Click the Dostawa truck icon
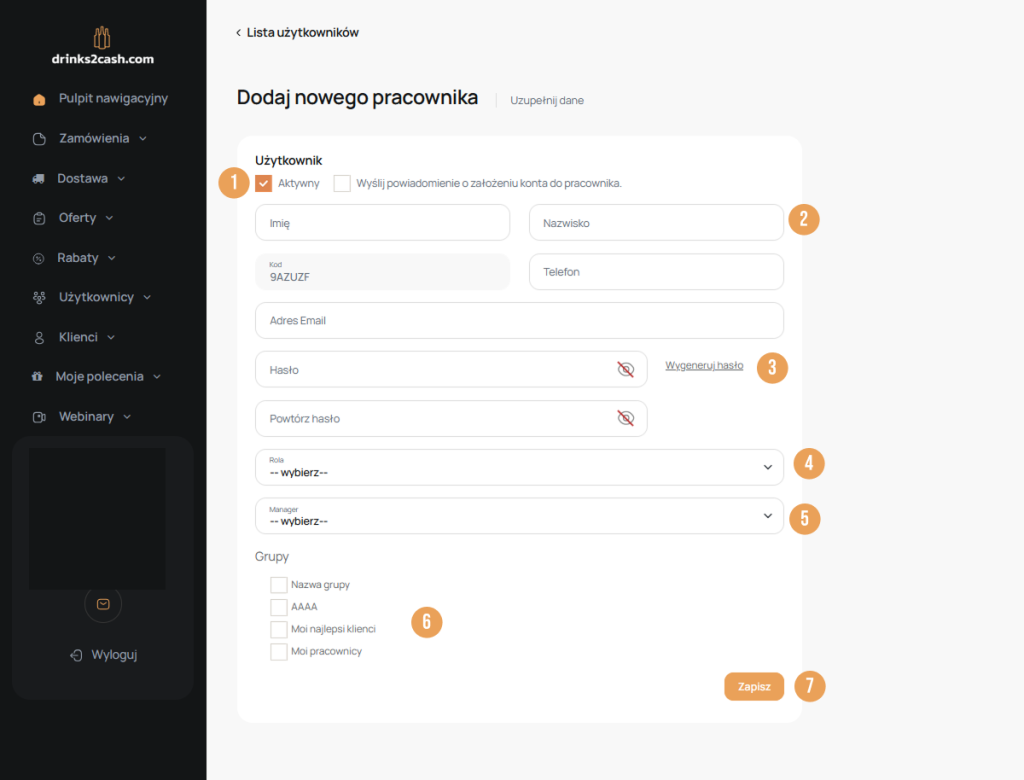1024x780 pixels. (x=39, y=179)
